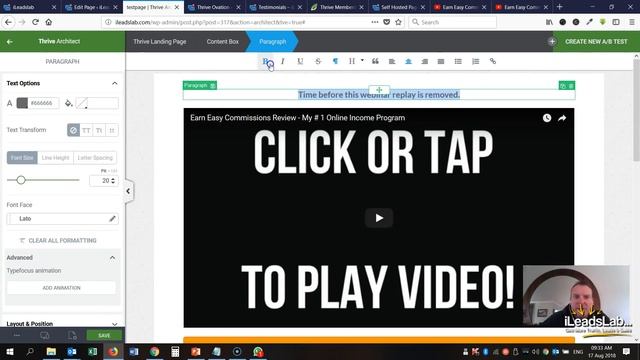Click the green Save button
The height and width of the screenshot is (360, 640).
click(104, 336)
